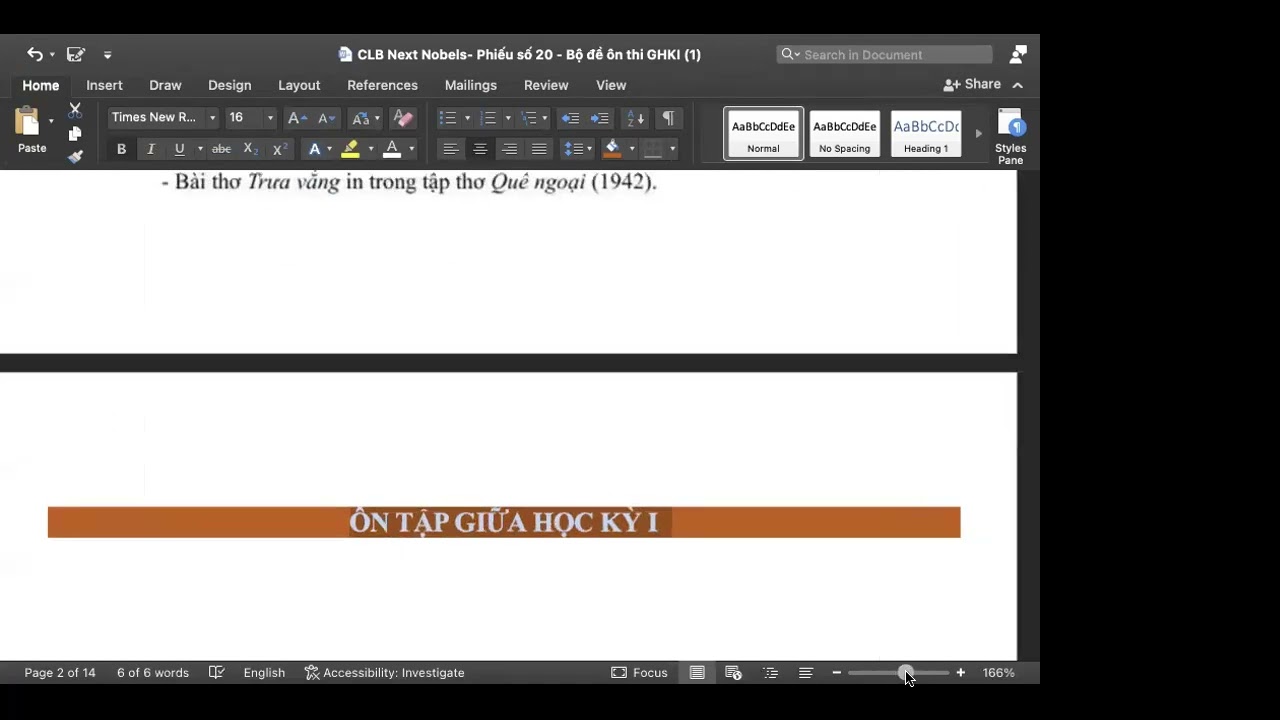Switch to the Mailings tab
Image resolution: width=1280 pixels, height=720 pixels.
click(x=470, y=85)
